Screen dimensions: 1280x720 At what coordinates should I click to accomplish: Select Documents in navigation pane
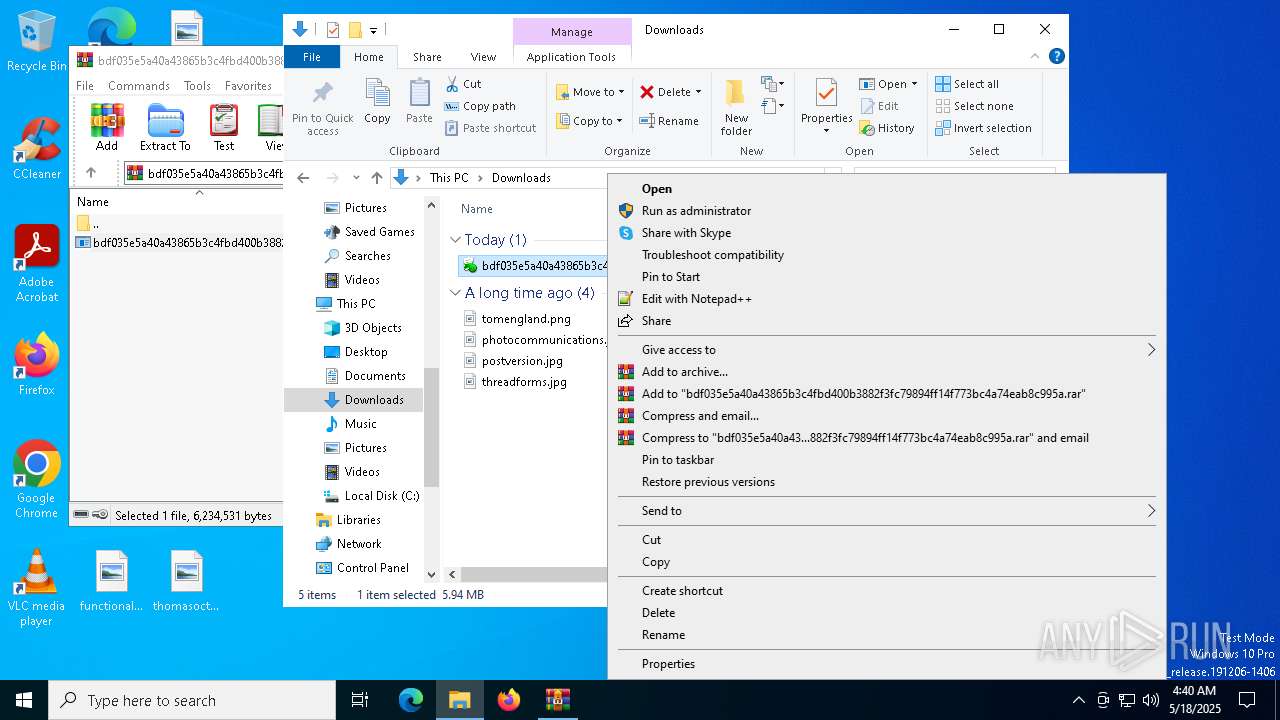click(364, 376)
